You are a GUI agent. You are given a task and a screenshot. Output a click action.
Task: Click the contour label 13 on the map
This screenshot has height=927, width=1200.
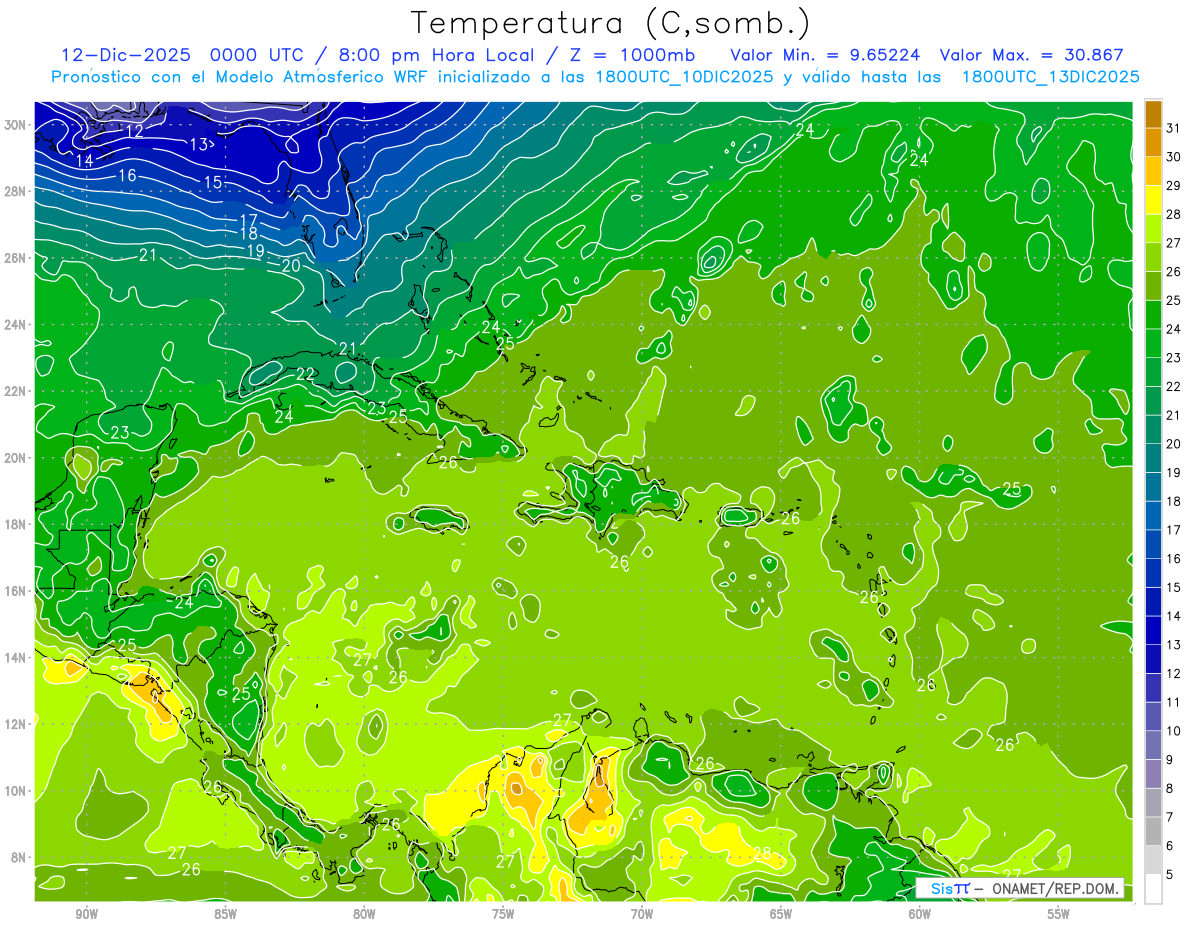[198, 144]
